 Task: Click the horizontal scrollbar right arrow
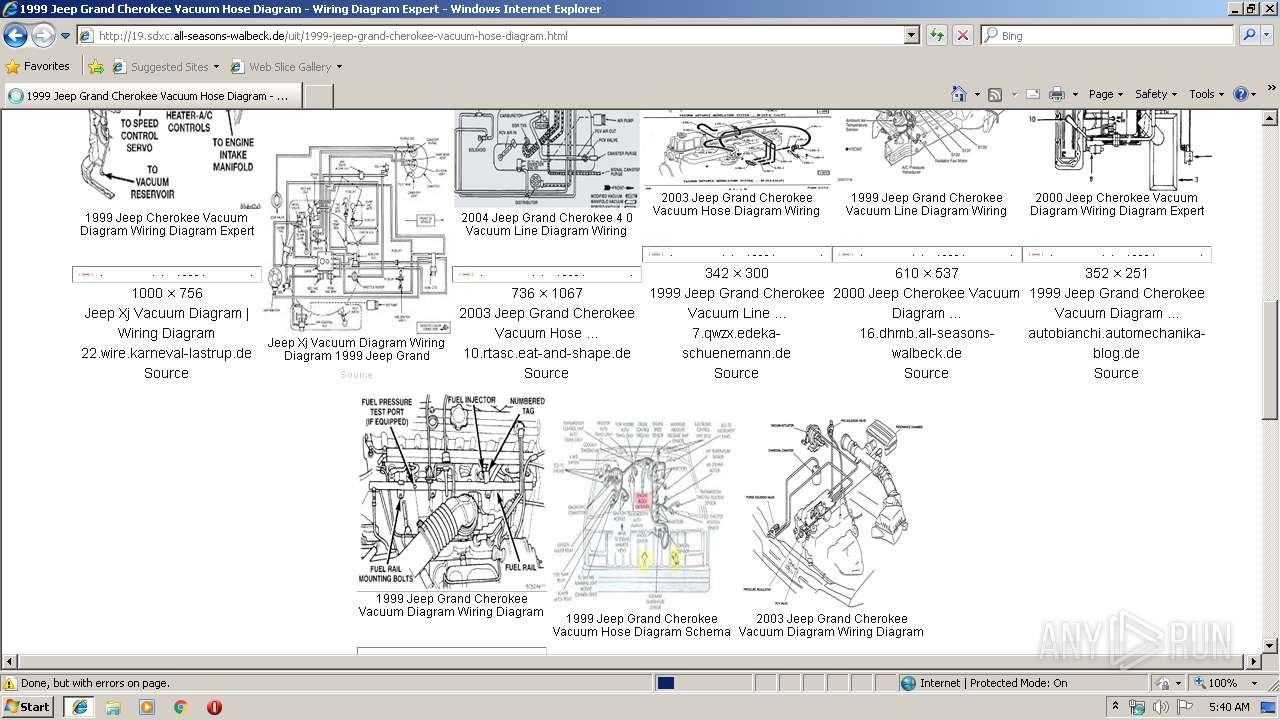[x=1254, y=661]
